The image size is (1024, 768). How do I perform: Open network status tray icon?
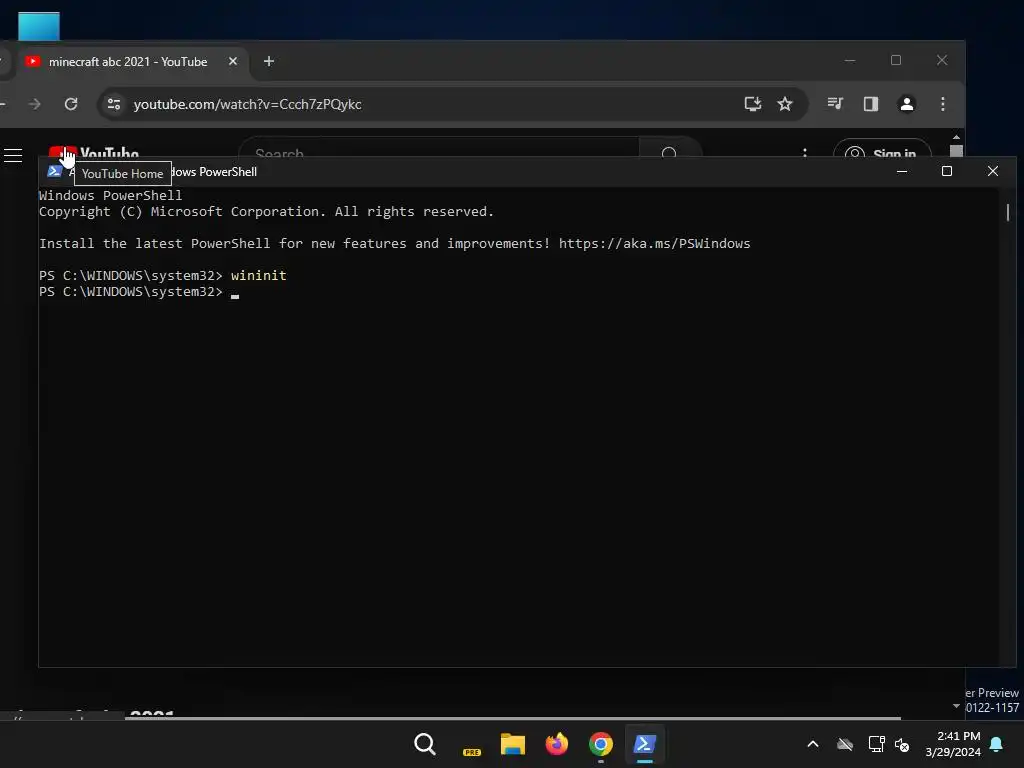pos(876,744)
